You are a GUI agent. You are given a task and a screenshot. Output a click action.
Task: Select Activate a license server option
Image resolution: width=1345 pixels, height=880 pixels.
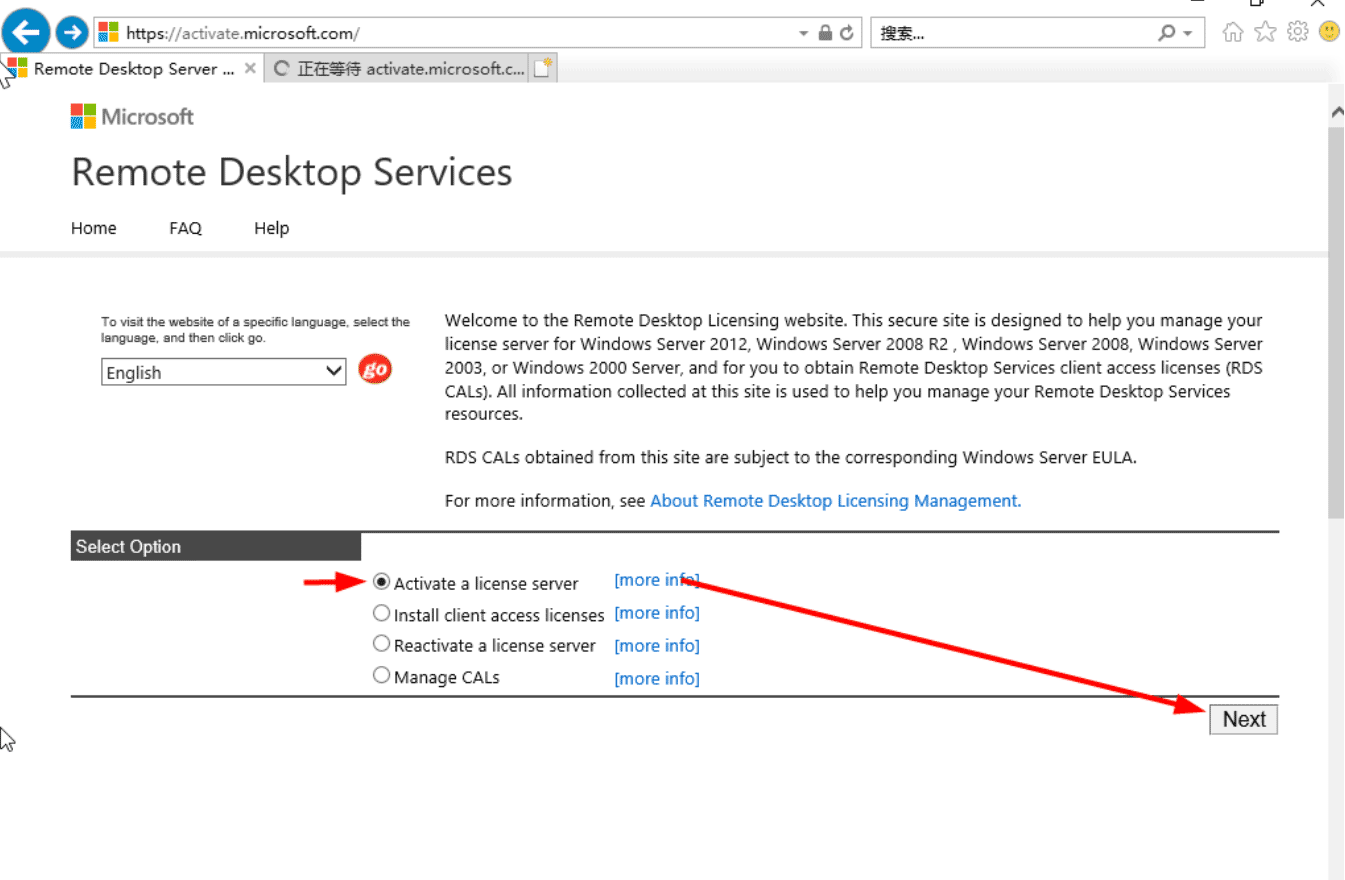click(x=381, y=581)
